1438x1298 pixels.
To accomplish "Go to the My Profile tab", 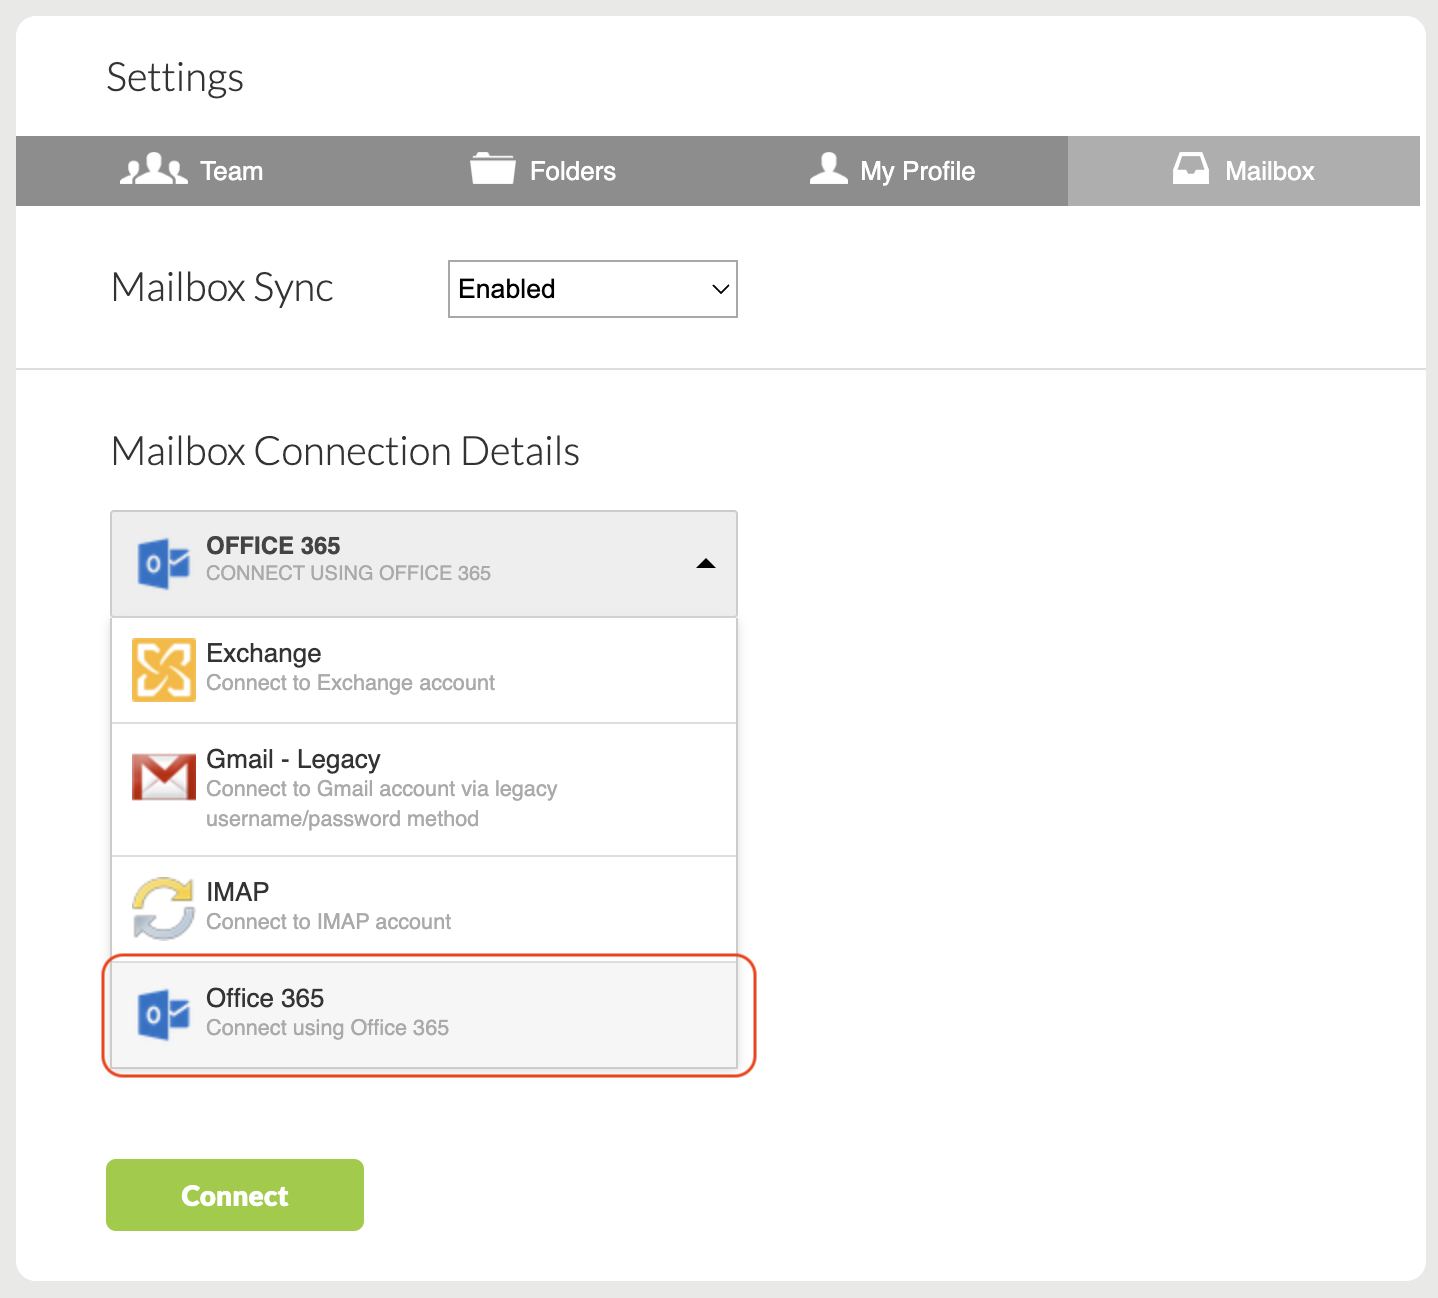I will point(892,171).
